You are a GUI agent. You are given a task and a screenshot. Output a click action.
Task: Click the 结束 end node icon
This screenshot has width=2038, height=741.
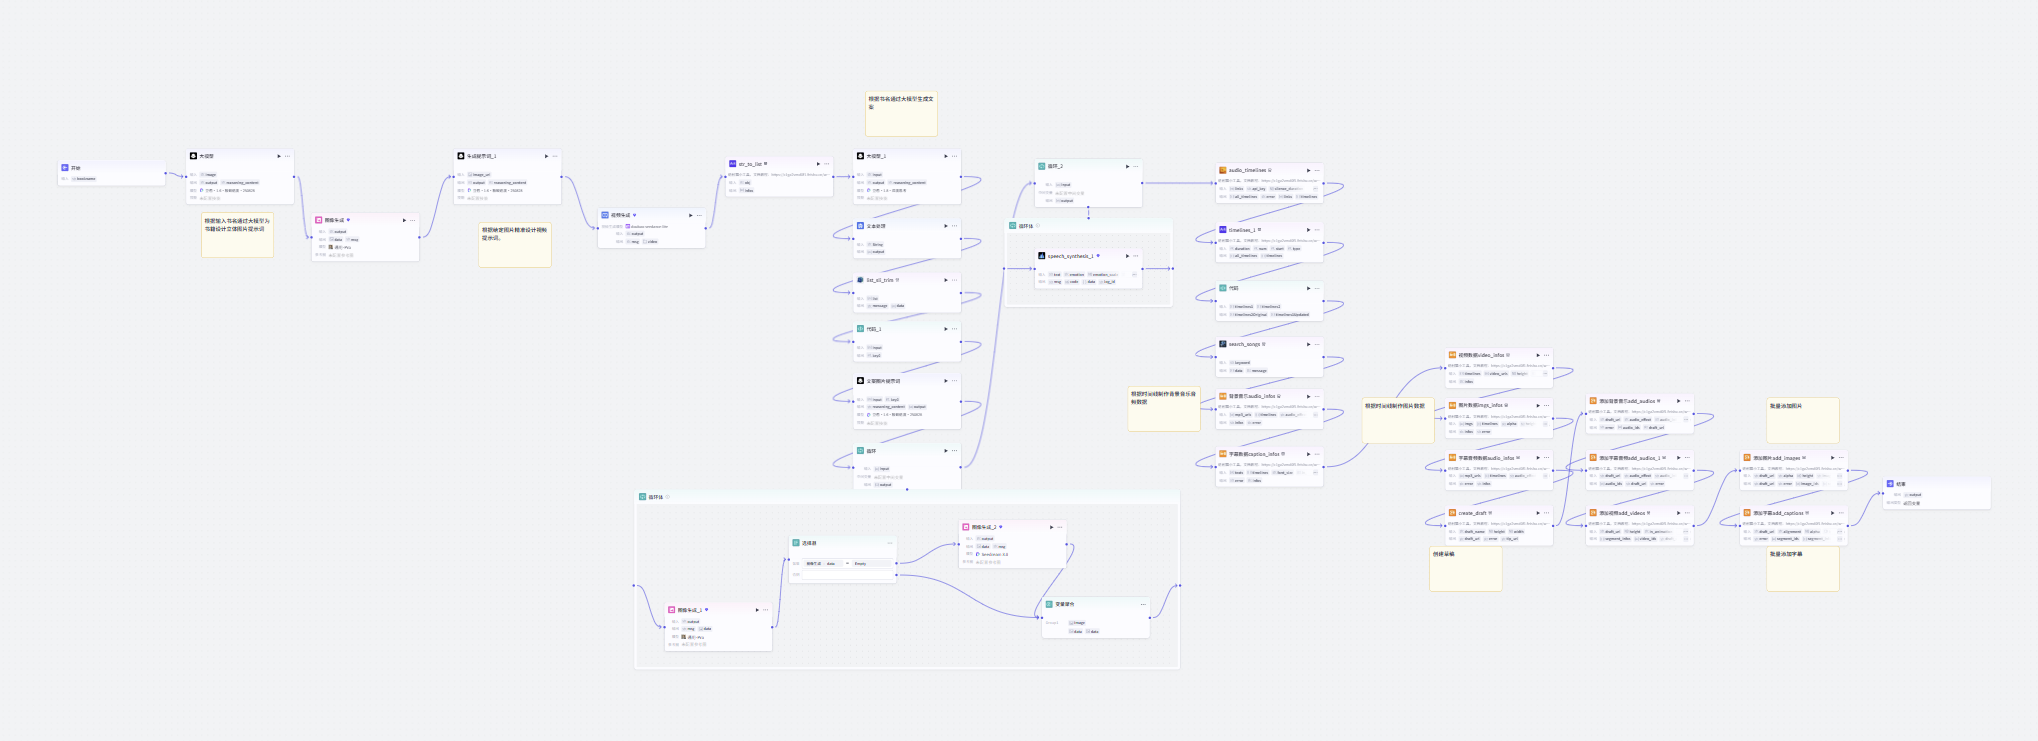[1890, 484]
